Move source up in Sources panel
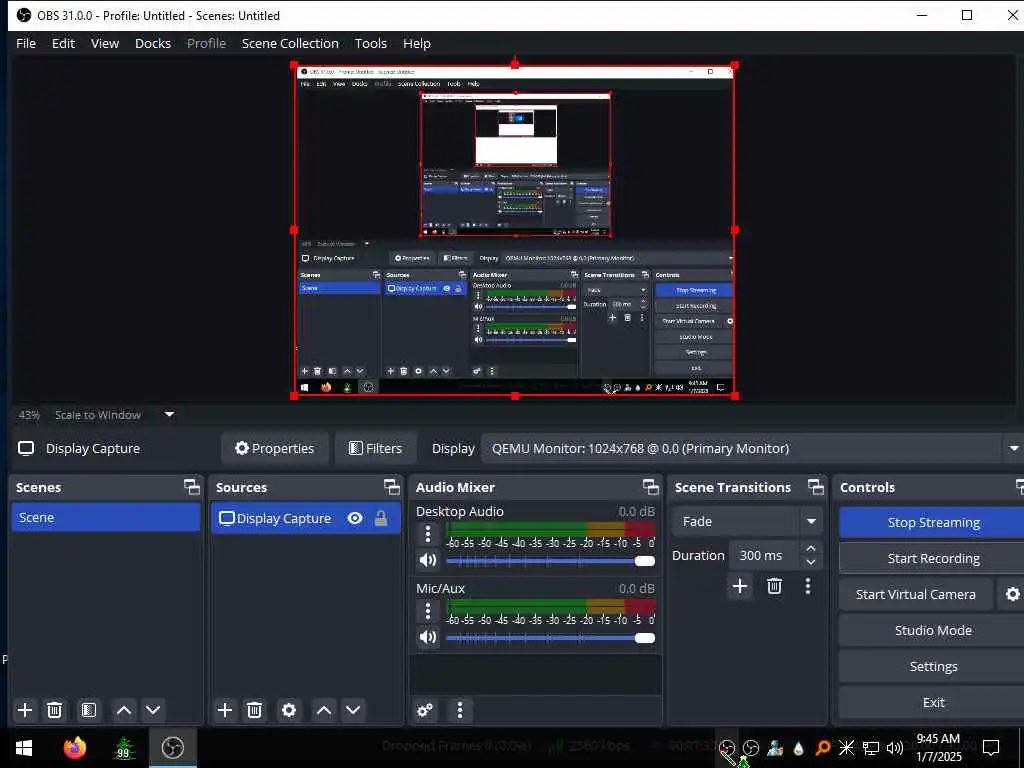Screen dimensions: 1024x768 [x=324, y=710]
